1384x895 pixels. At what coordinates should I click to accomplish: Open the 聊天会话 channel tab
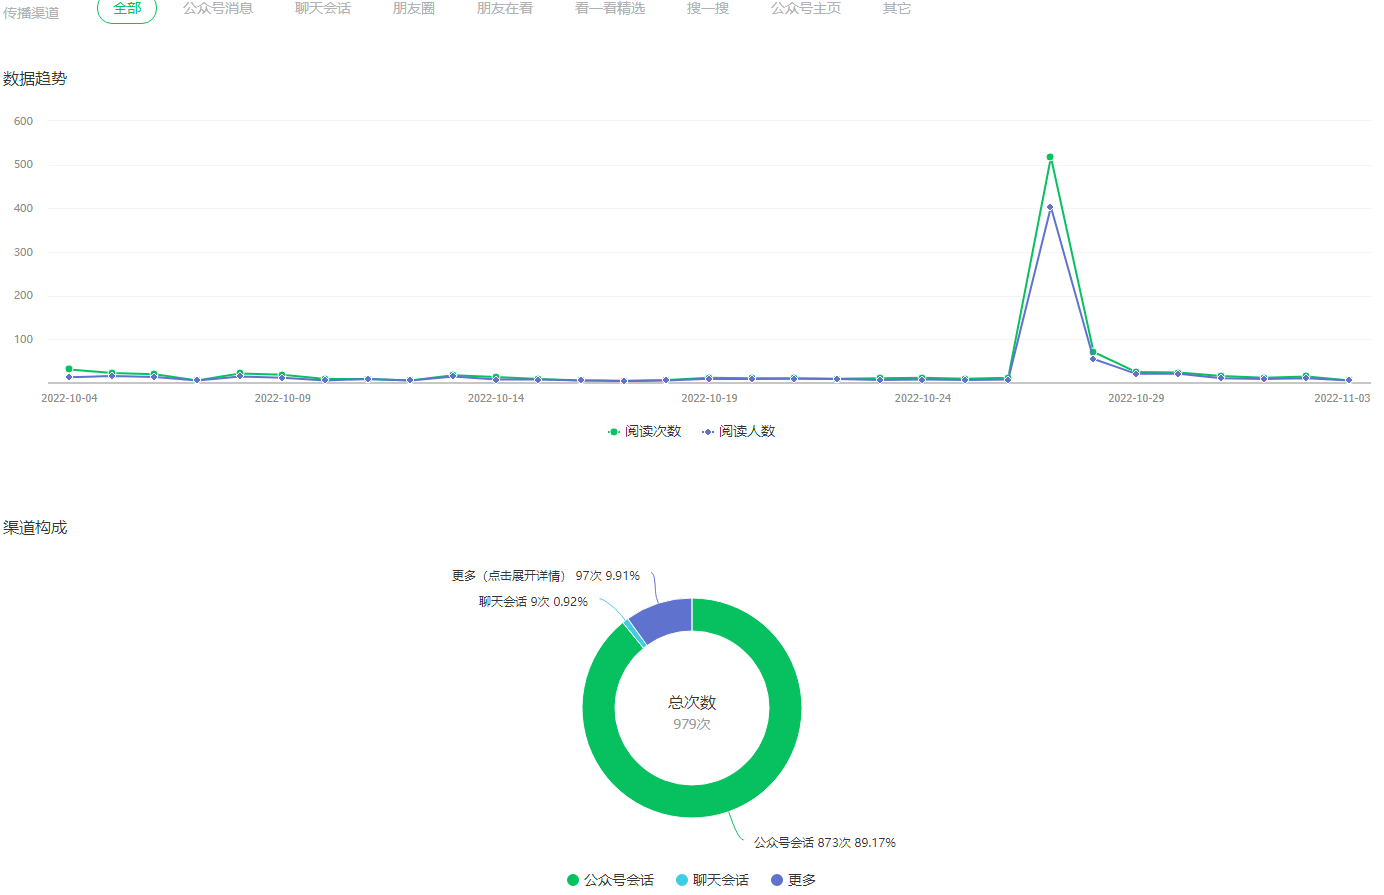(323, 8)
